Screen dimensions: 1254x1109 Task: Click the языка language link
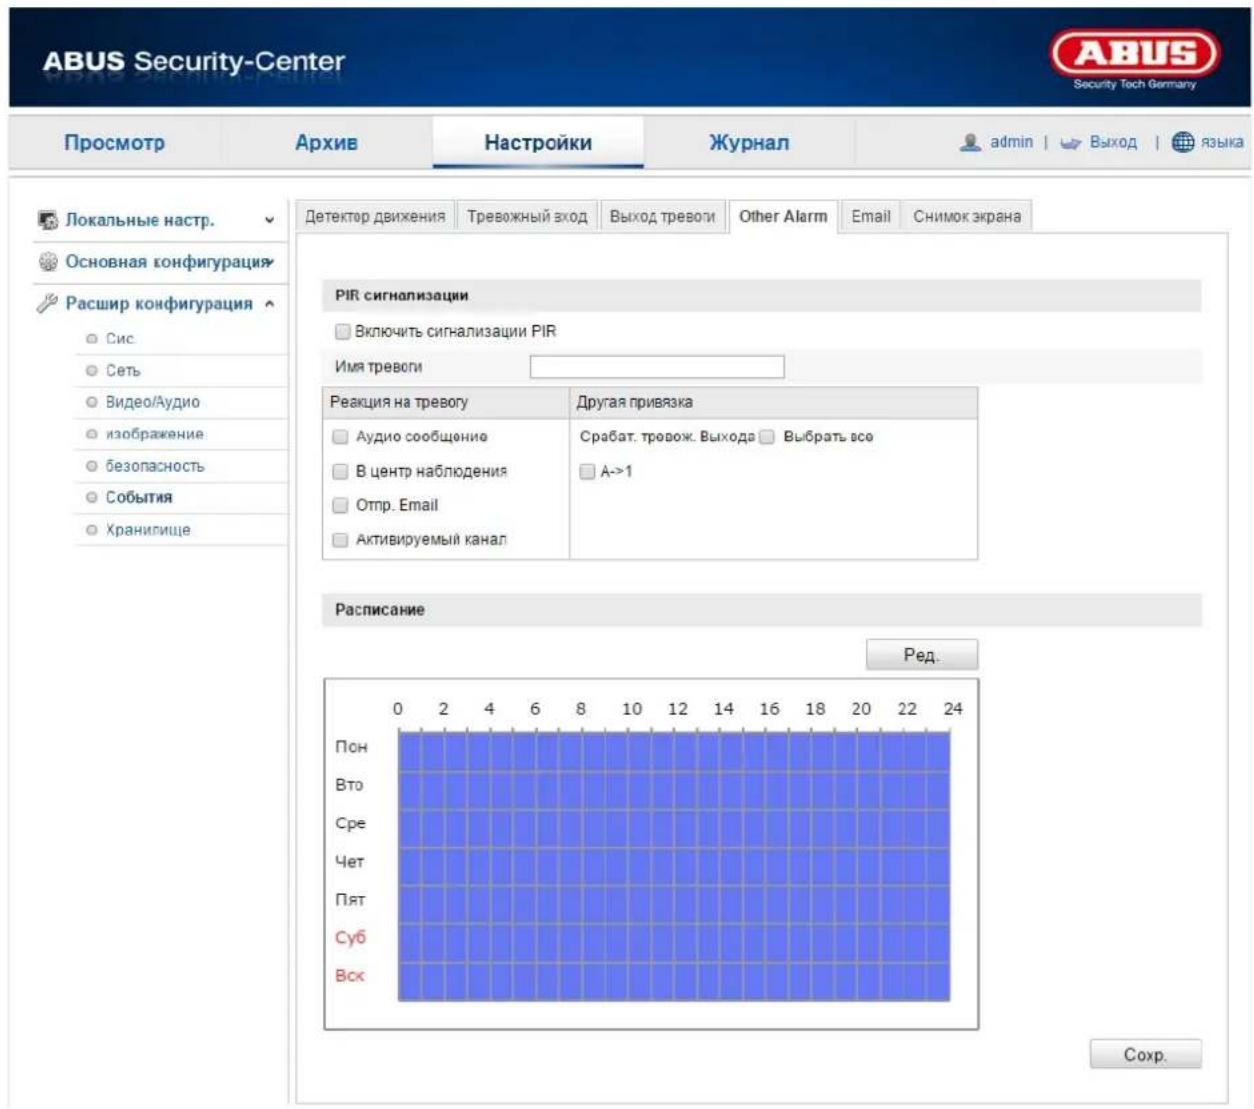[1222, 142]
